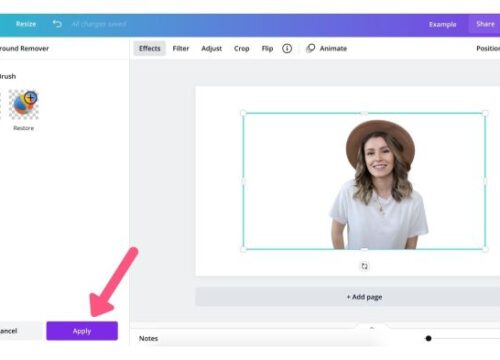Open the Position menu
Viewport: 500px width, 360px height.
[488, 48]
